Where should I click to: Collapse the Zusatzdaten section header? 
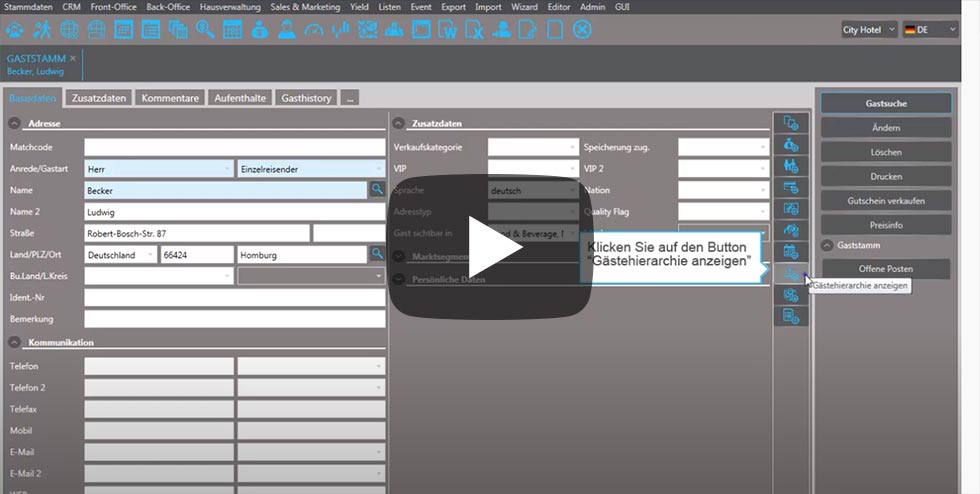pyautogui.click(x=398, y=124)
